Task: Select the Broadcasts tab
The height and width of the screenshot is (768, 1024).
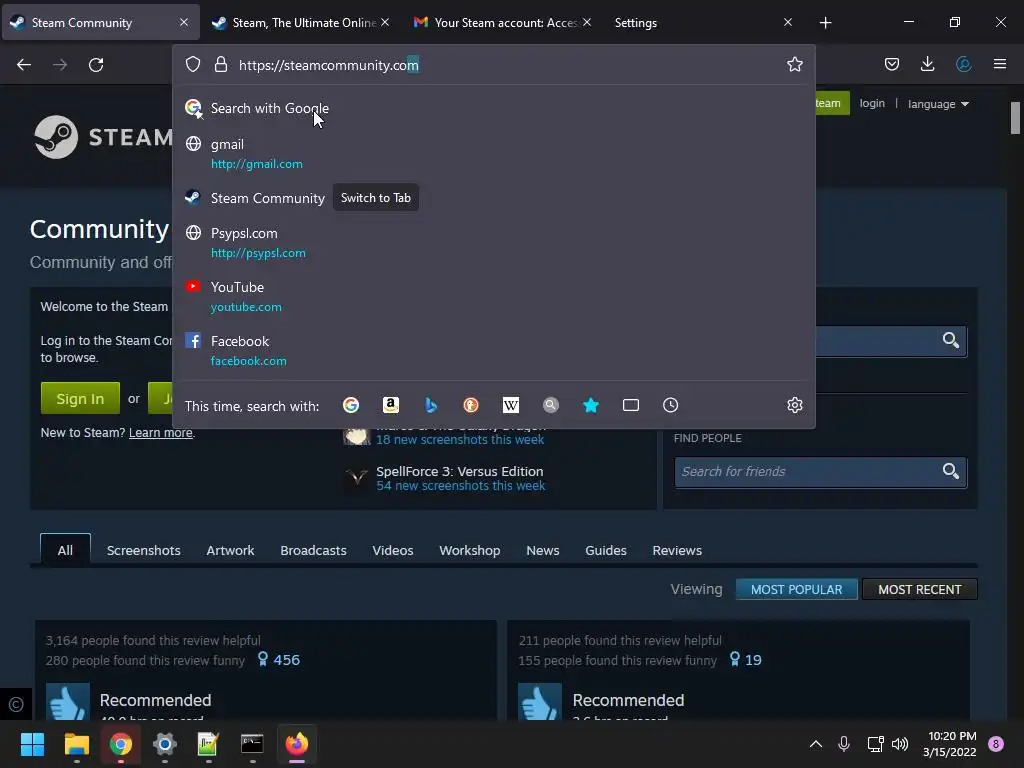Action: pos(313,551)
